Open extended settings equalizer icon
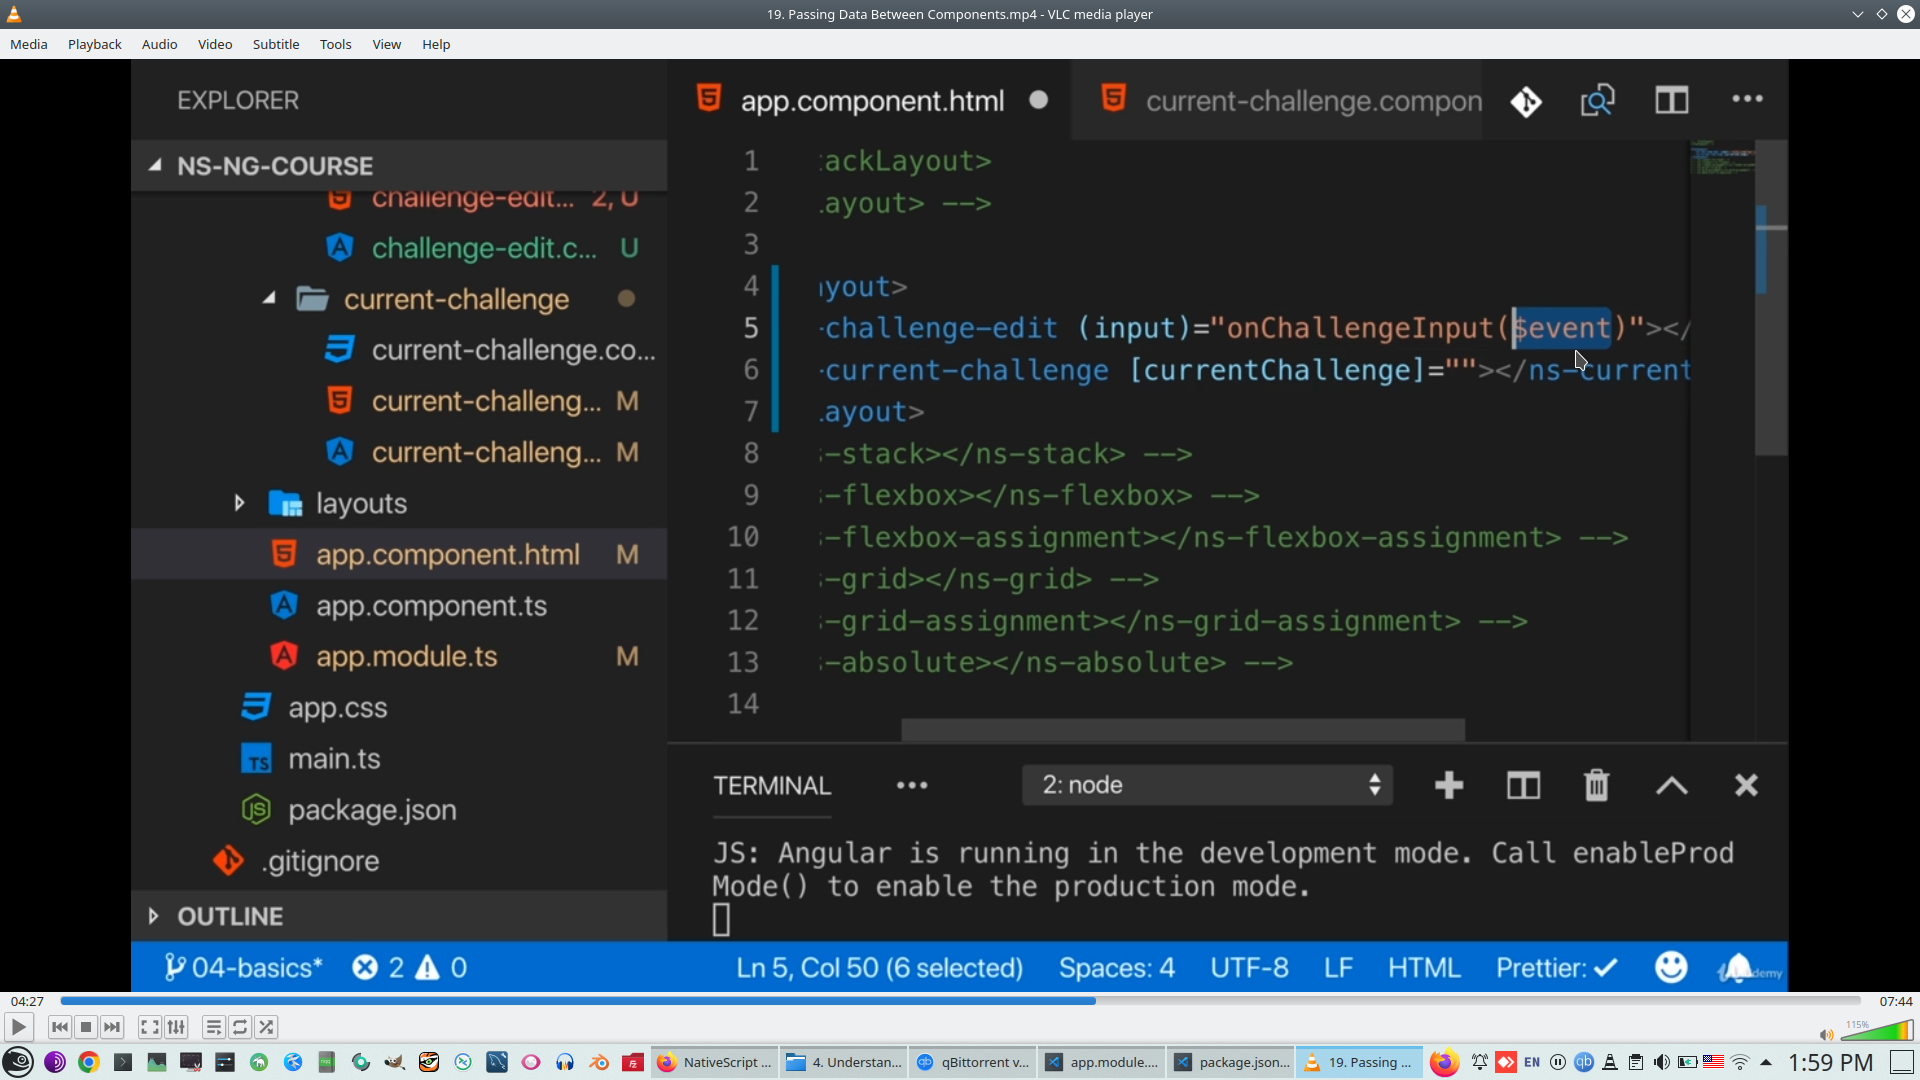1920x1080 pixels. (x=176, y=1027)
